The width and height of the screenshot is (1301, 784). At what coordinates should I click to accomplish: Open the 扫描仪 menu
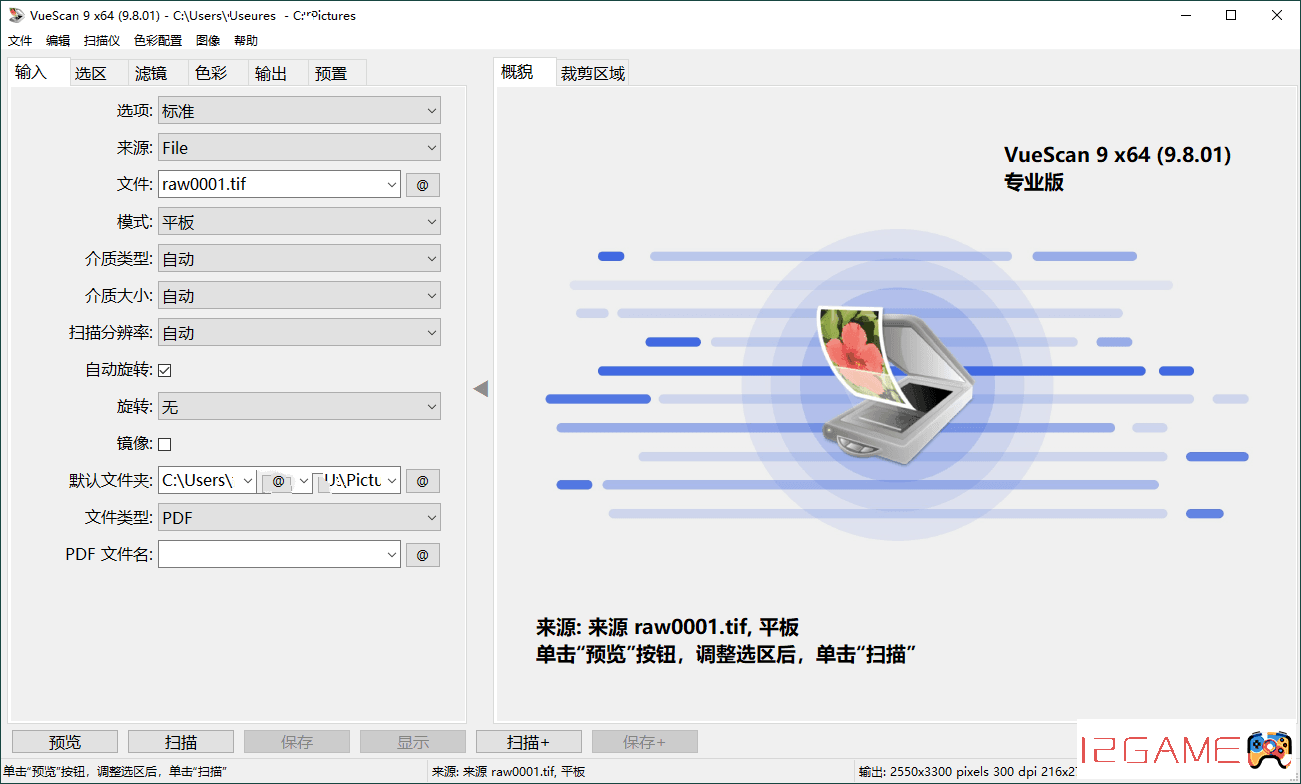pos(102,41)
